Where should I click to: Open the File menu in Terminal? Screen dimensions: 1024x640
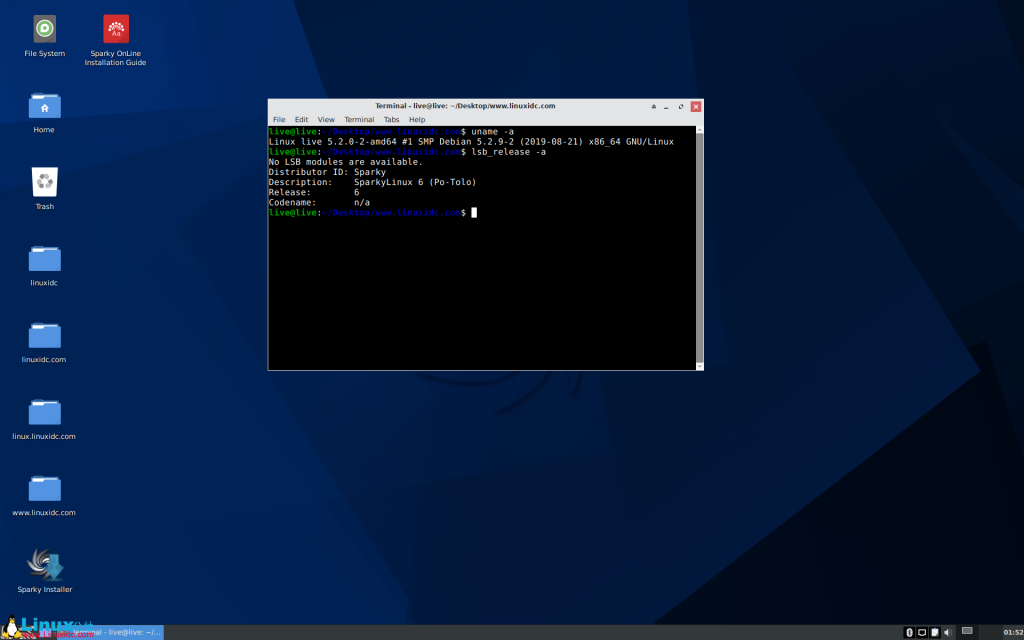click(x=279, y=119)
